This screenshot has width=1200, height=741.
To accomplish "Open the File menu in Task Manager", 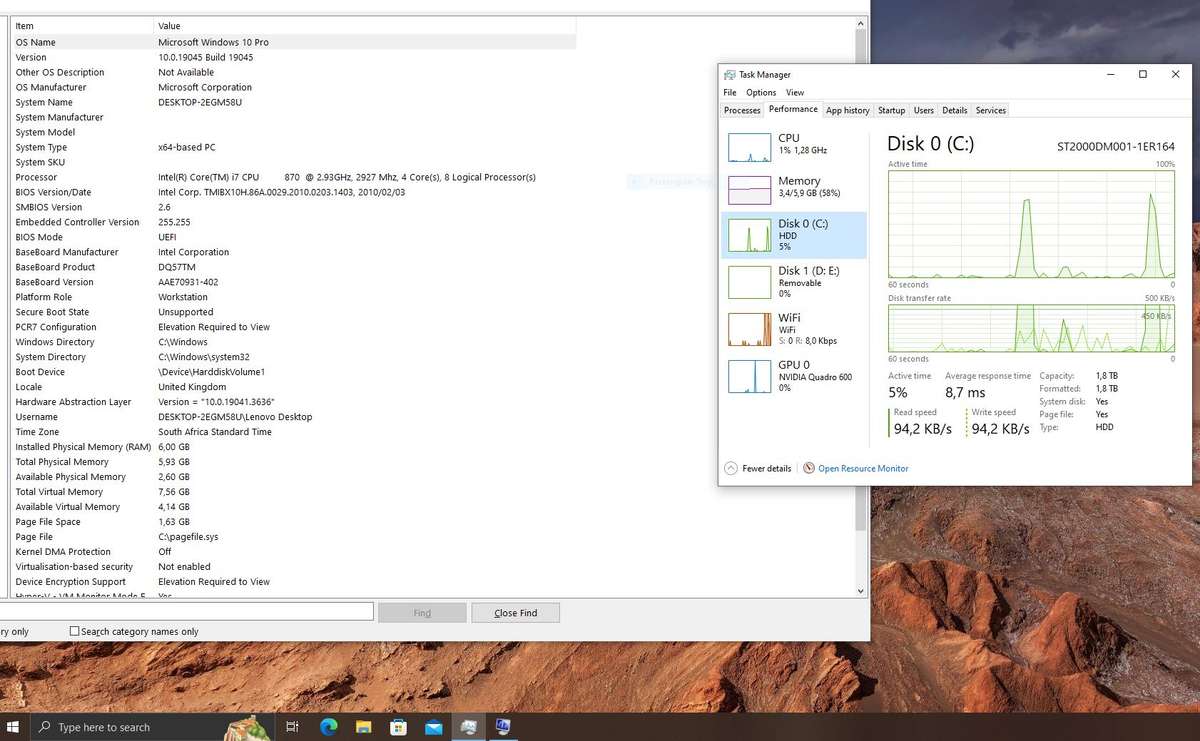I will [729, 92].
